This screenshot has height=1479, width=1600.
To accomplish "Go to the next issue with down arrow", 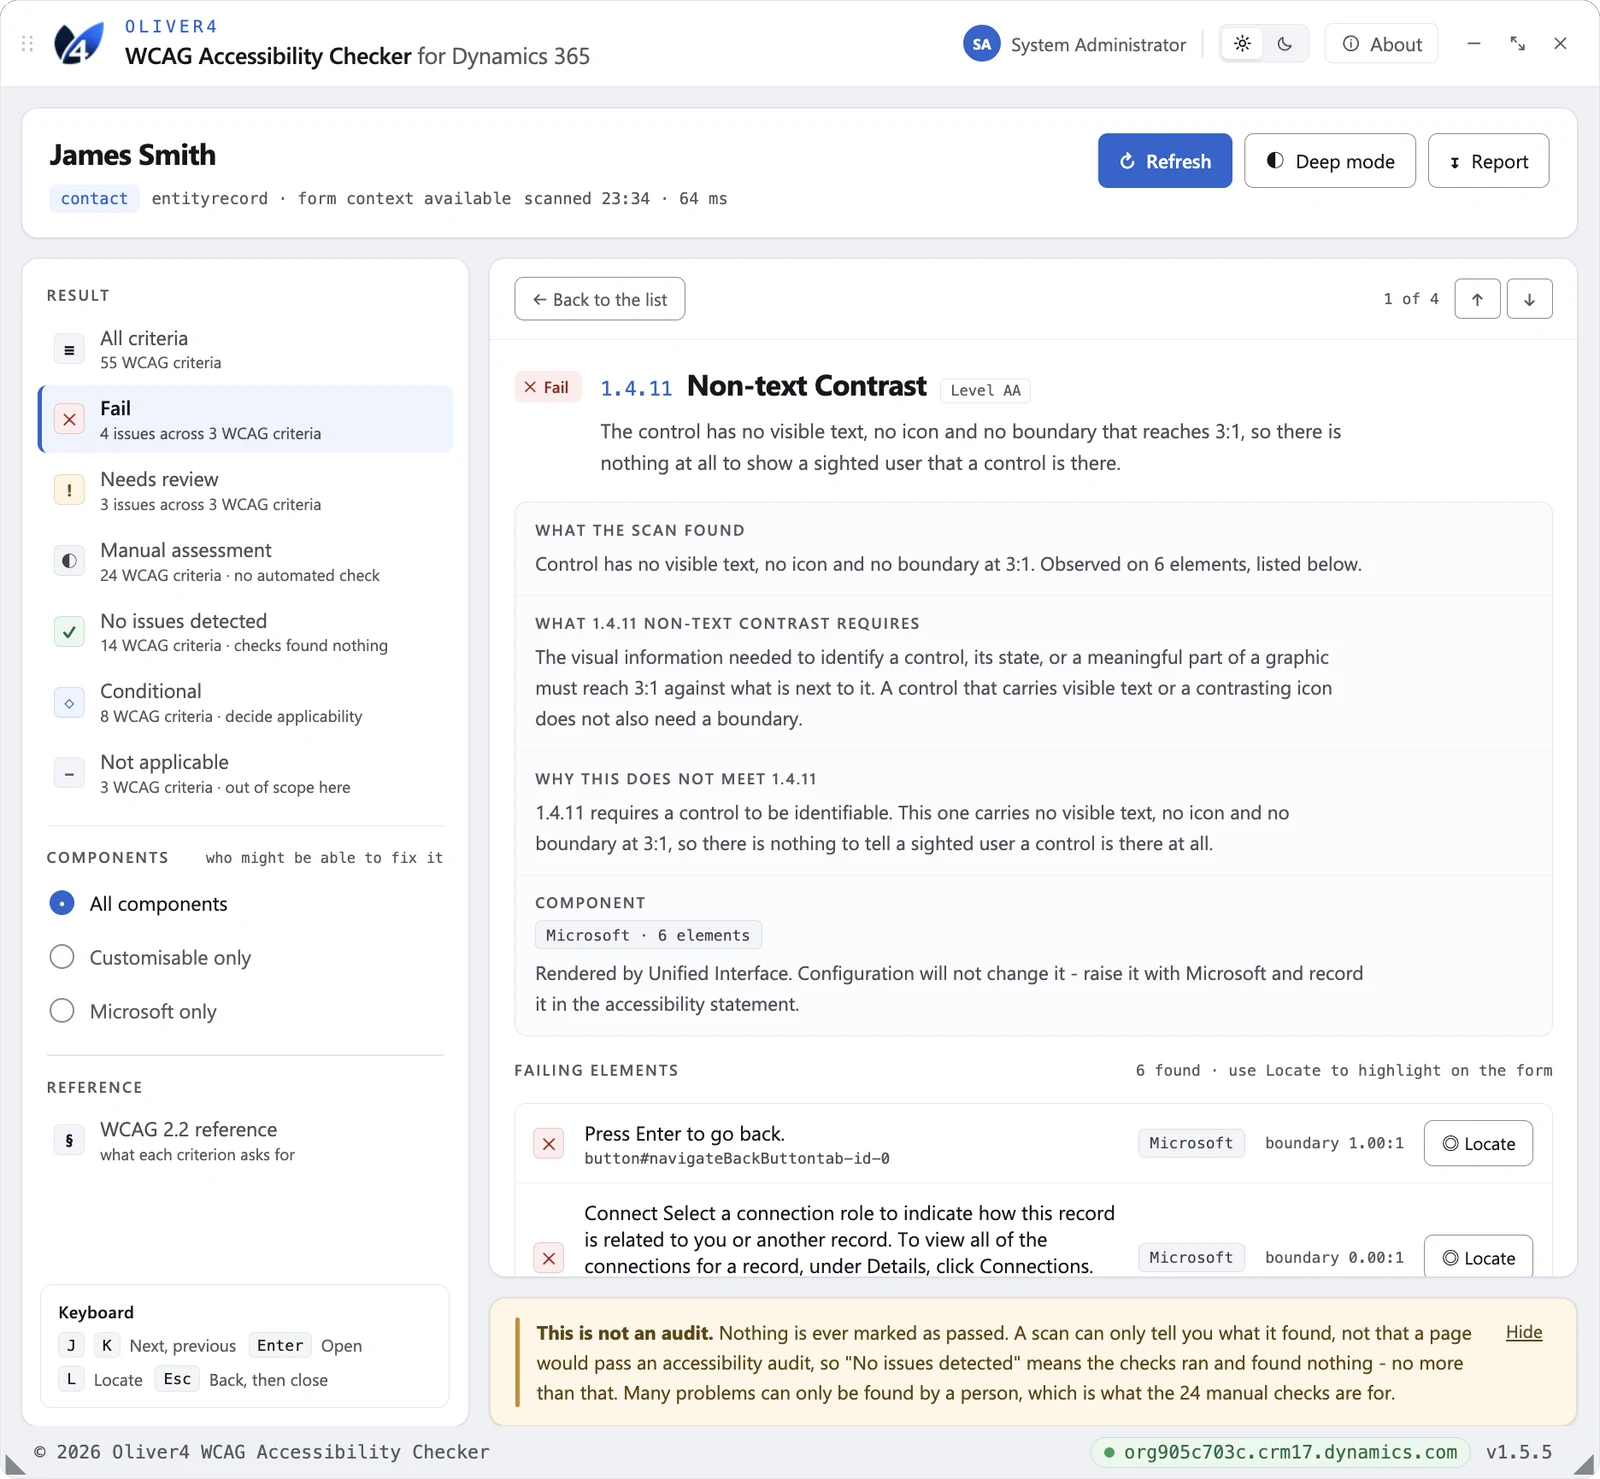I will [x=1529, y=299].
